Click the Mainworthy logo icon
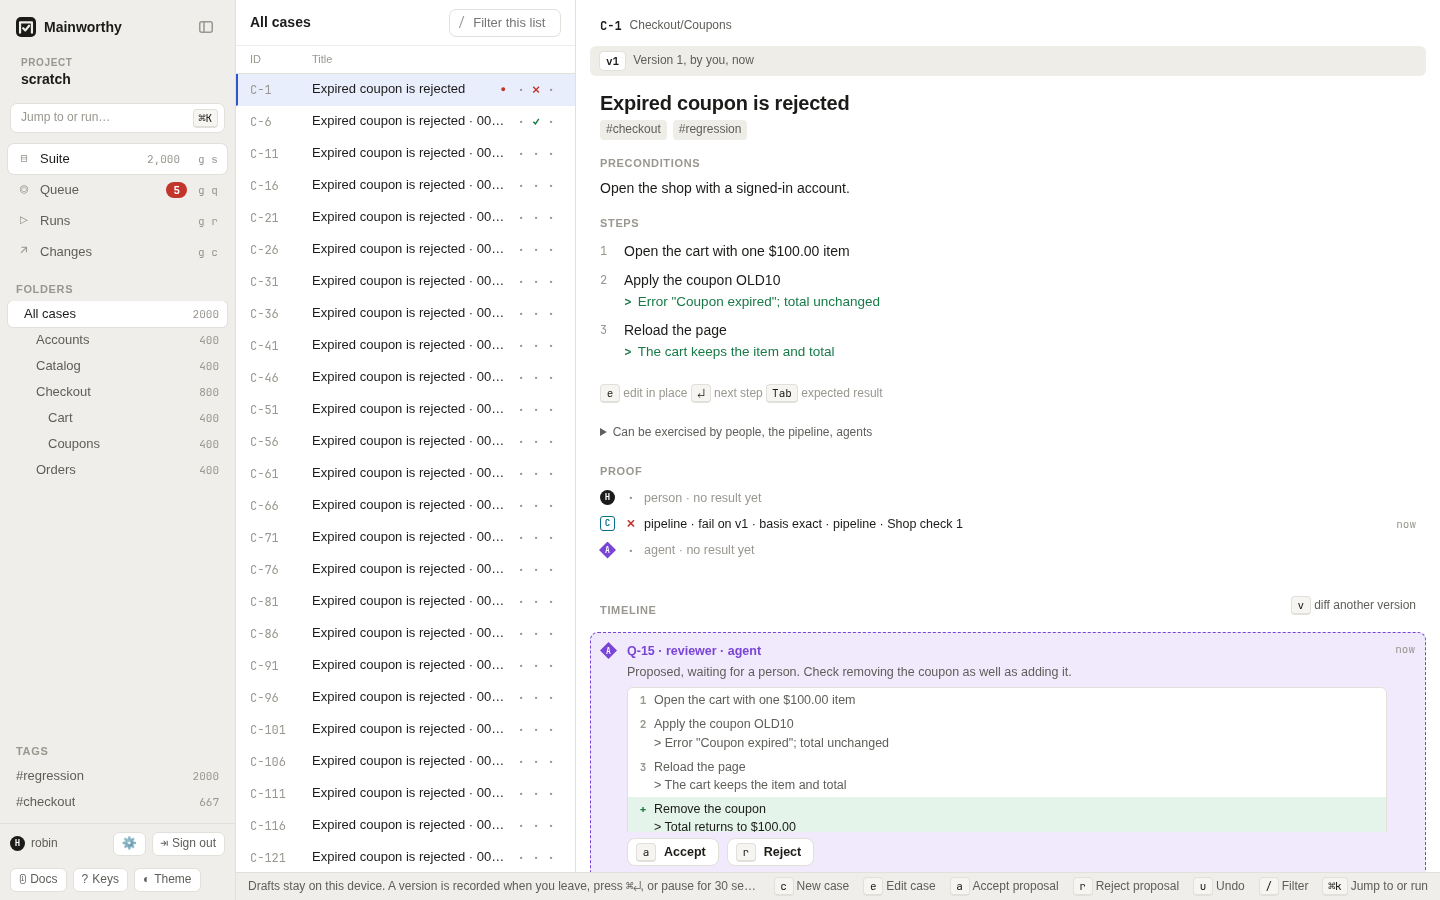Screen dimensions: 1440x900 pos(26,27)
